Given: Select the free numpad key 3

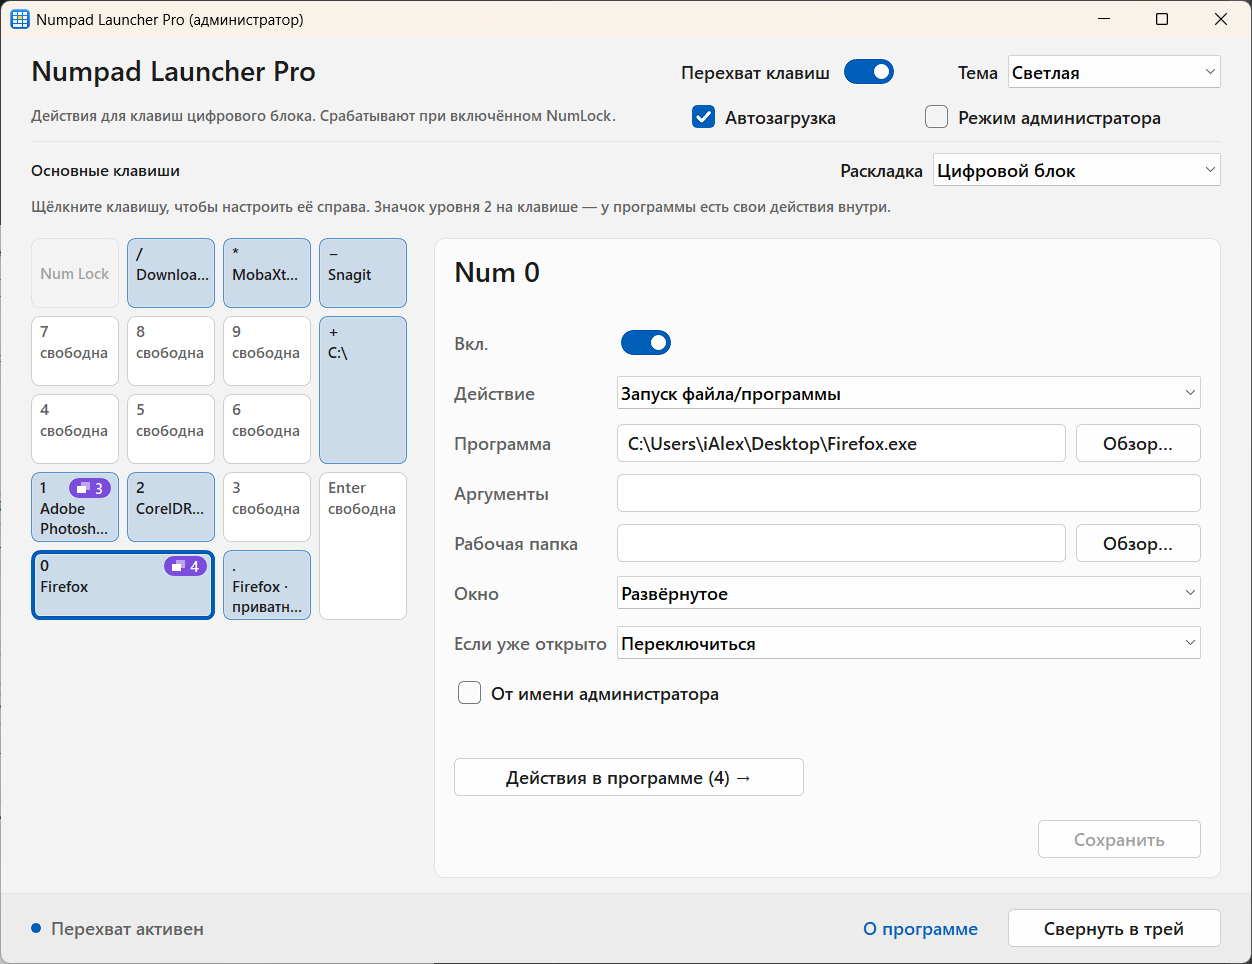Looking at the screenshot, I should [x=267, y=507].
